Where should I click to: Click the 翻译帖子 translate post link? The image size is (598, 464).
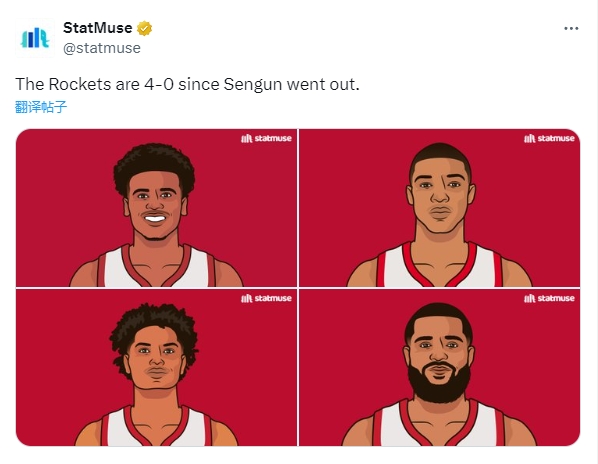pos(41,107)
